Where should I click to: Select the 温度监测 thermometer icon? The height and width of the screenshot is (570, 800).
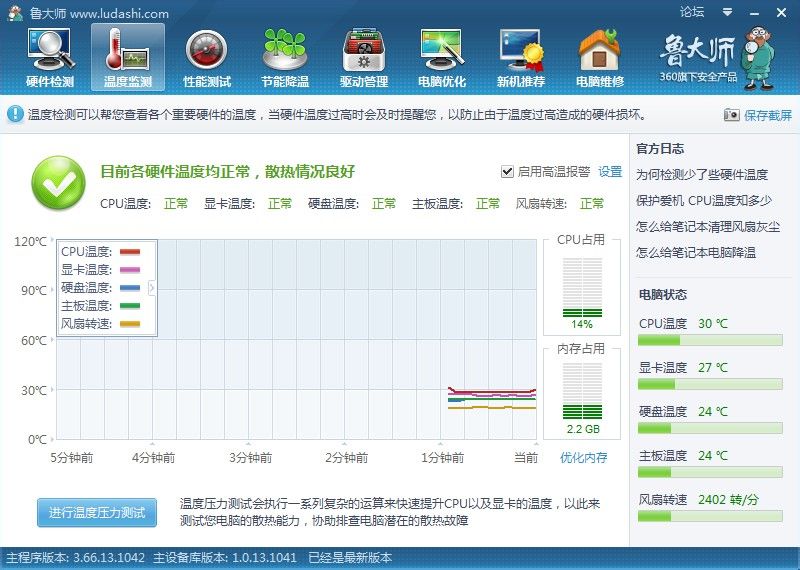(128, 57)
